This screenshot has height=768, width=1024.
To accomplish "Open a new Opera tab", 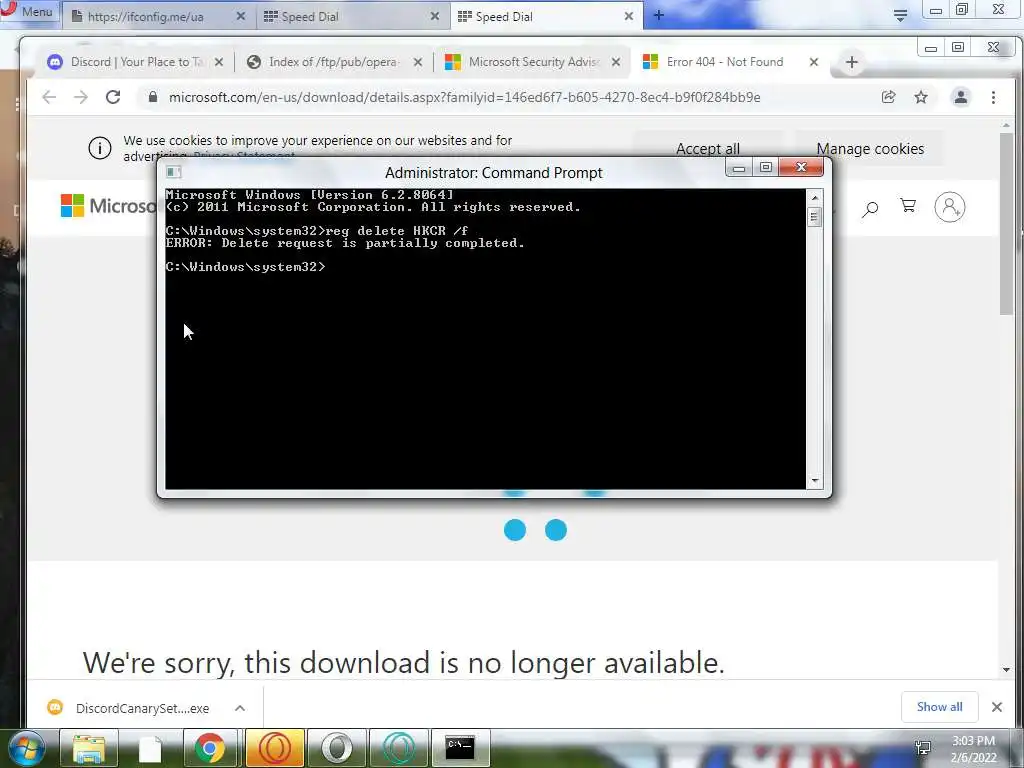I will [658, 15].
